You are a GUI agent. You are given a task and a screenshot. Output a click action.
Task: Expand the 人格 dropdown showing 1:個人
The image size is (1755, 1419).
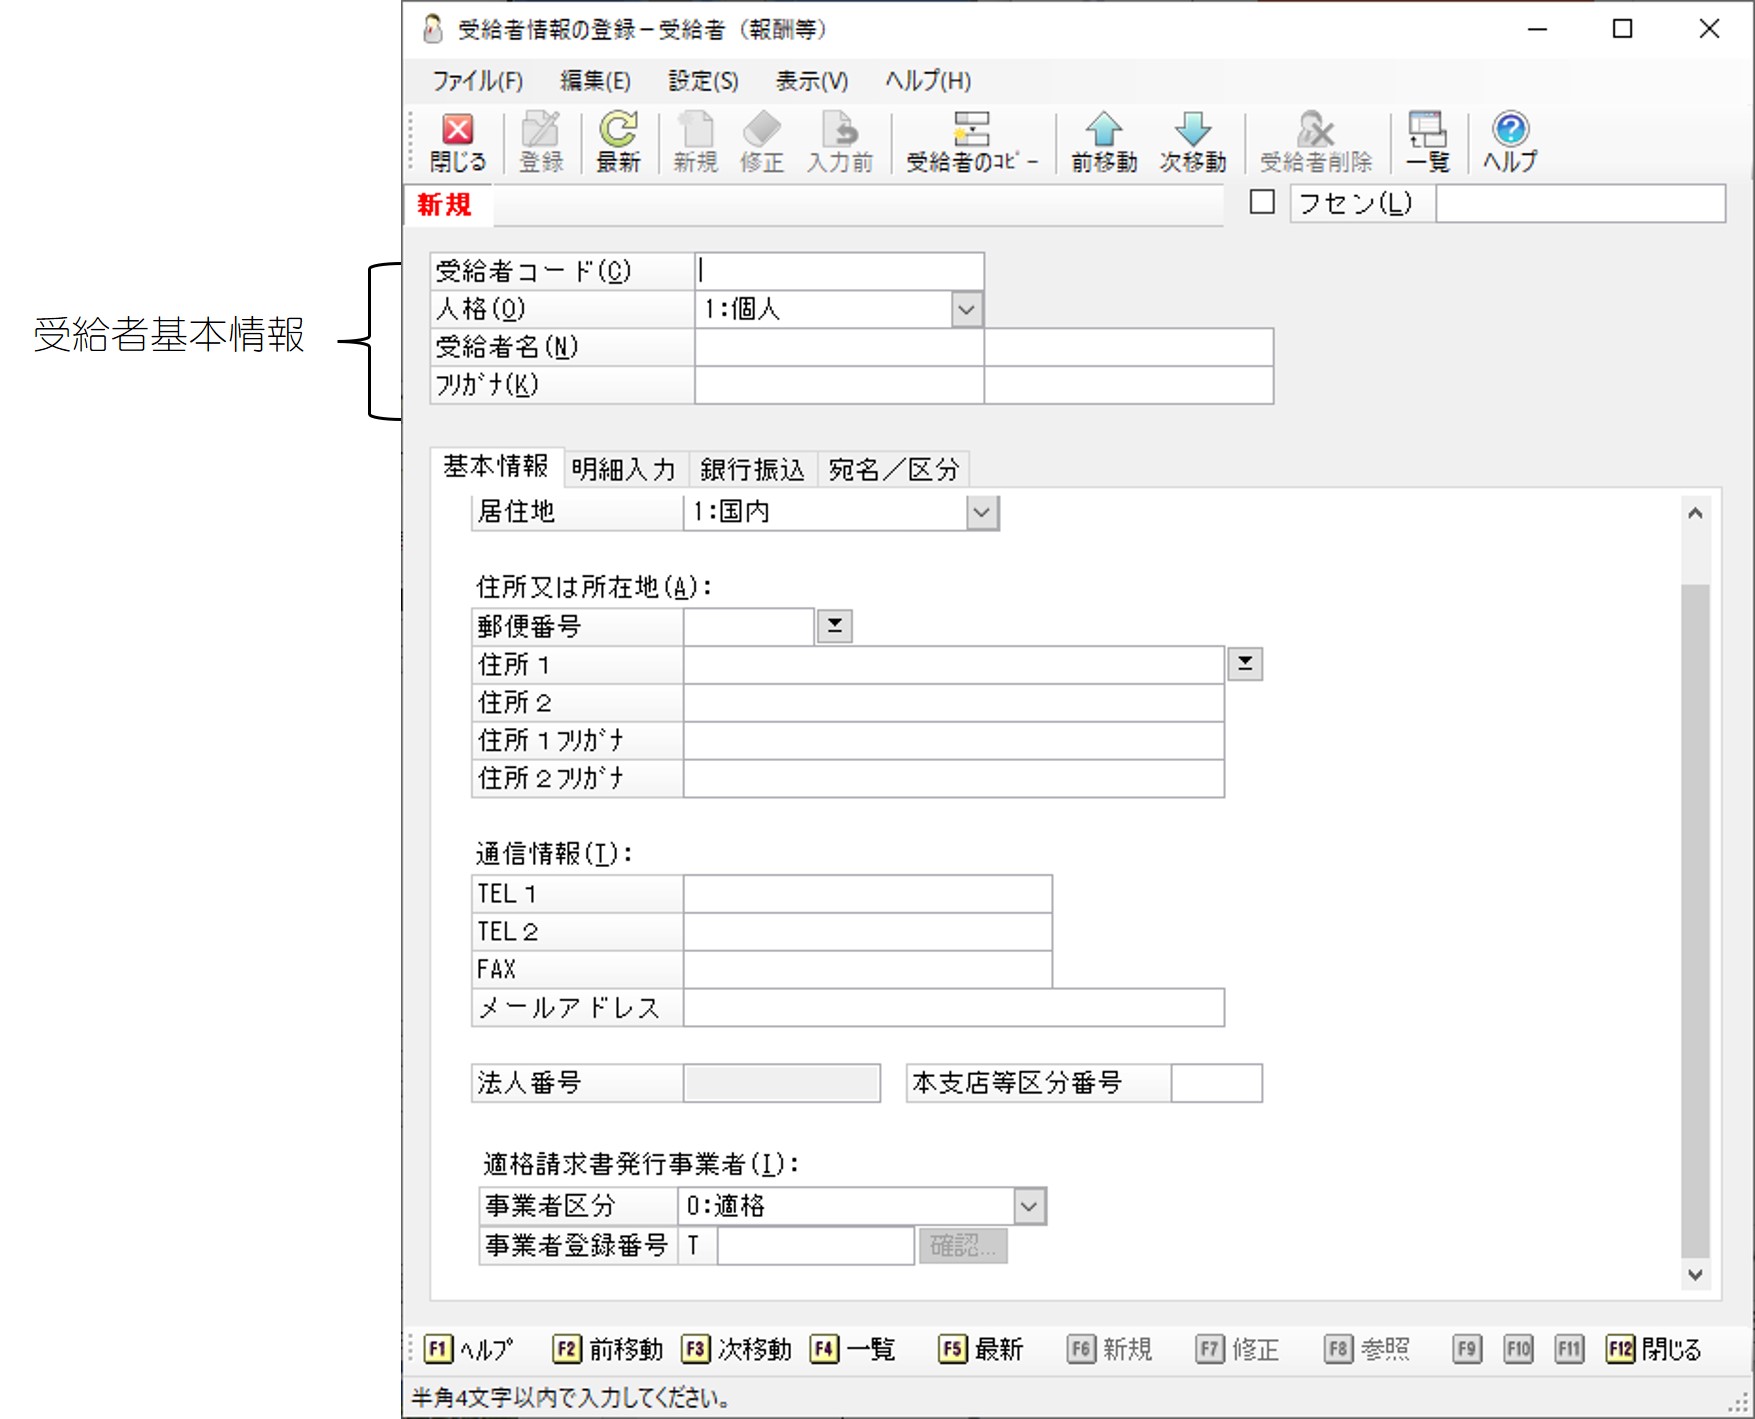966,310
